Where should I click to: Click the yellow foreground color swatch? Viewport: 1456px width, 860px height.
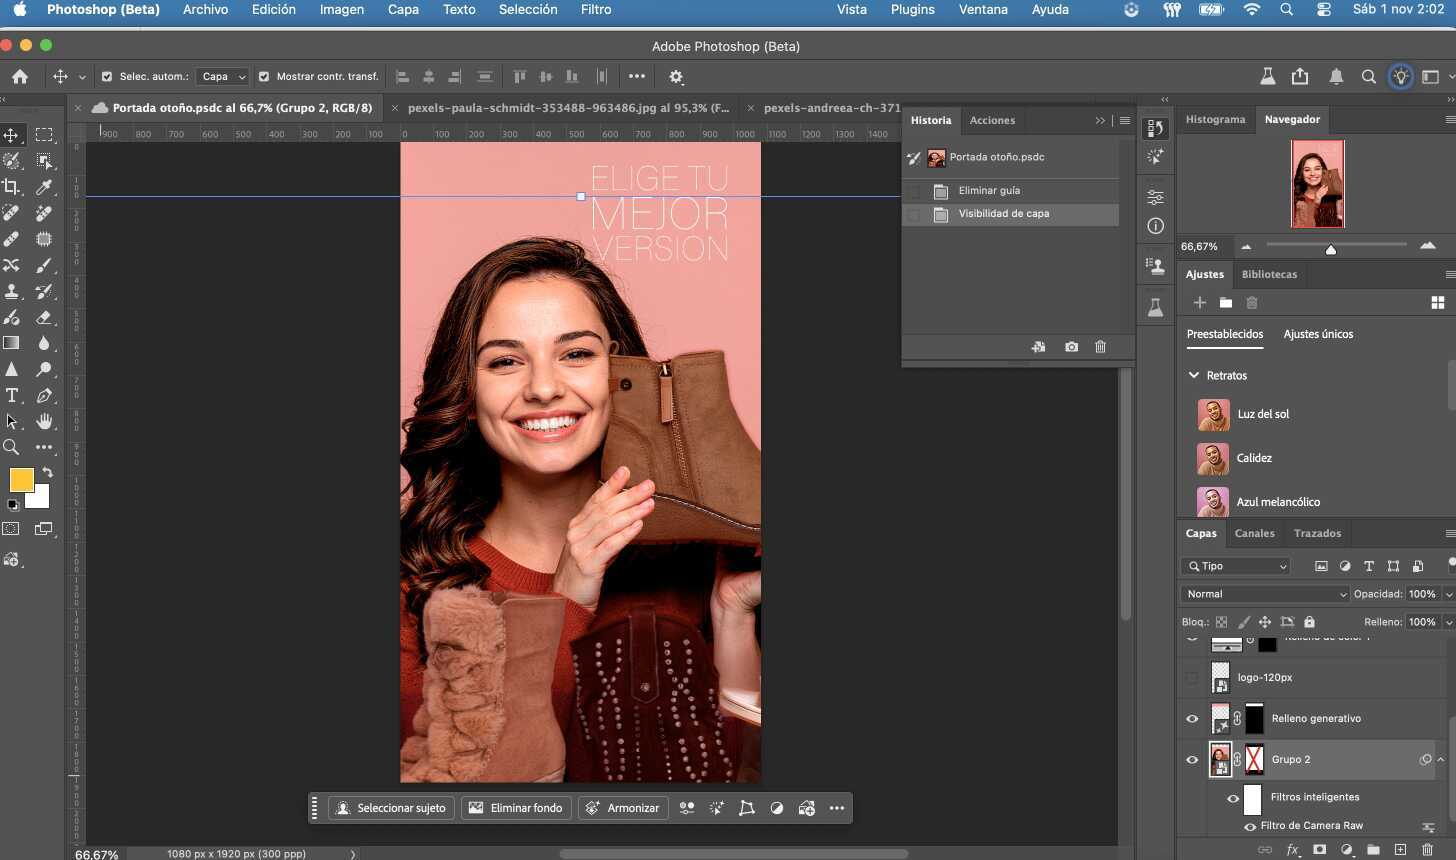21,479
